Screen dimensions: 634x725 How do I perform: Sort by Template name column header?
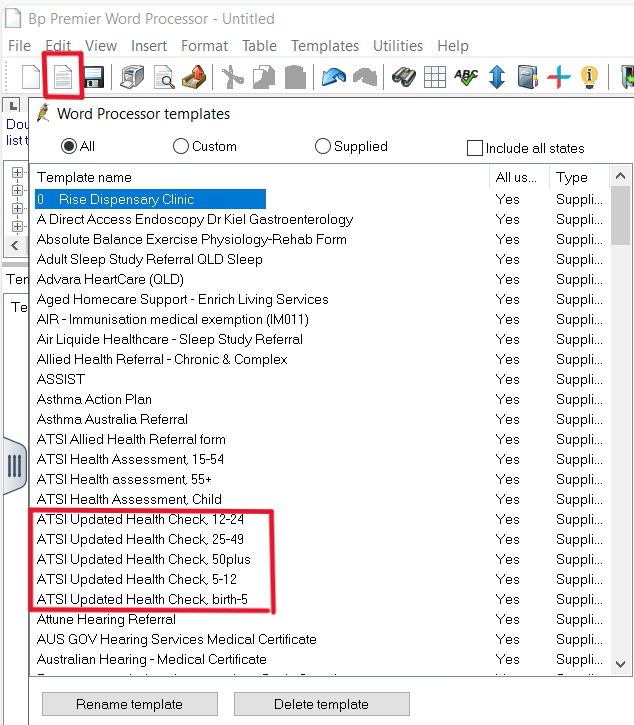tap(260, 178)
